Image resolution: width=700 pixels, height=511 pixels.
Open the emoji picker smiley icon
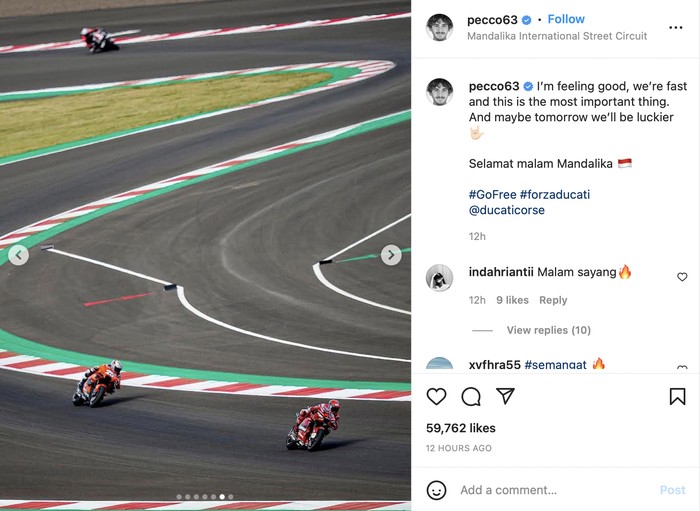pyautogui.click(x=436, y=490)
